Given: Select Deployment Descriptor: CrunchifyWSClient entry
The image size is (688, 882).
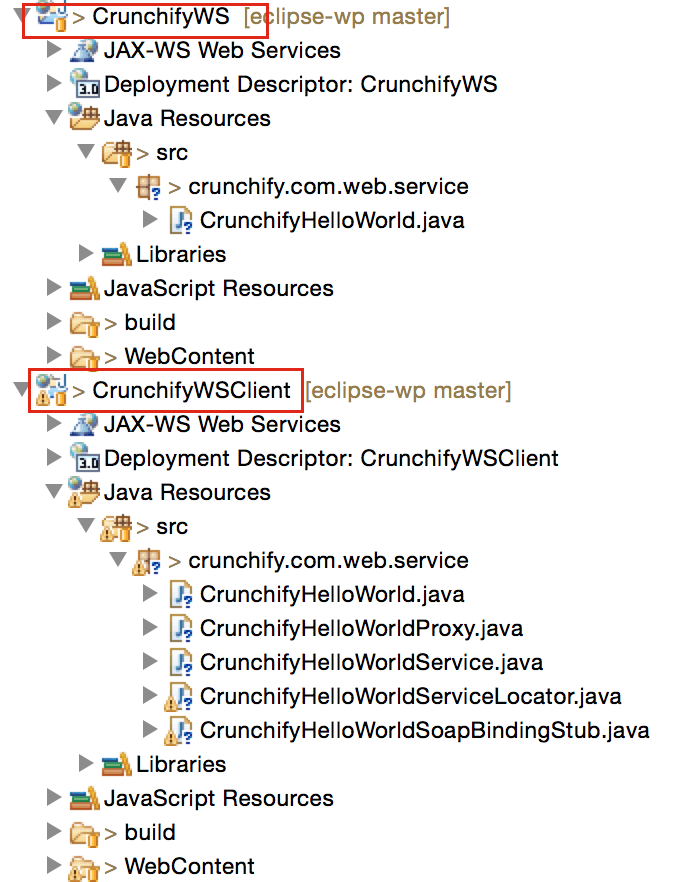Looking at the screenshot, I should [330, 458].
